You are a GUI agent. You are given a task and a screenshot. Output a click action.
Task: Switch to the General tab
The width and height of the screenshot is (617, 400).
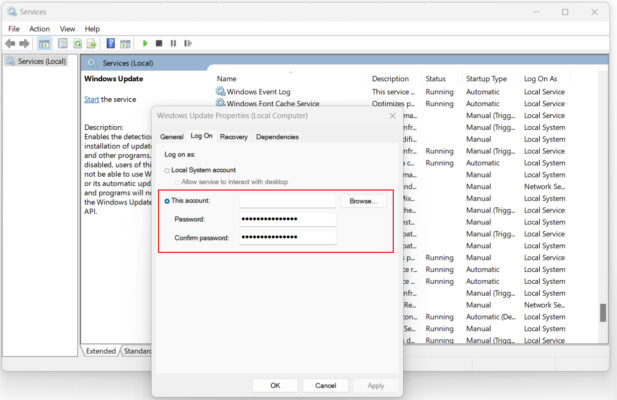point(172,137)
